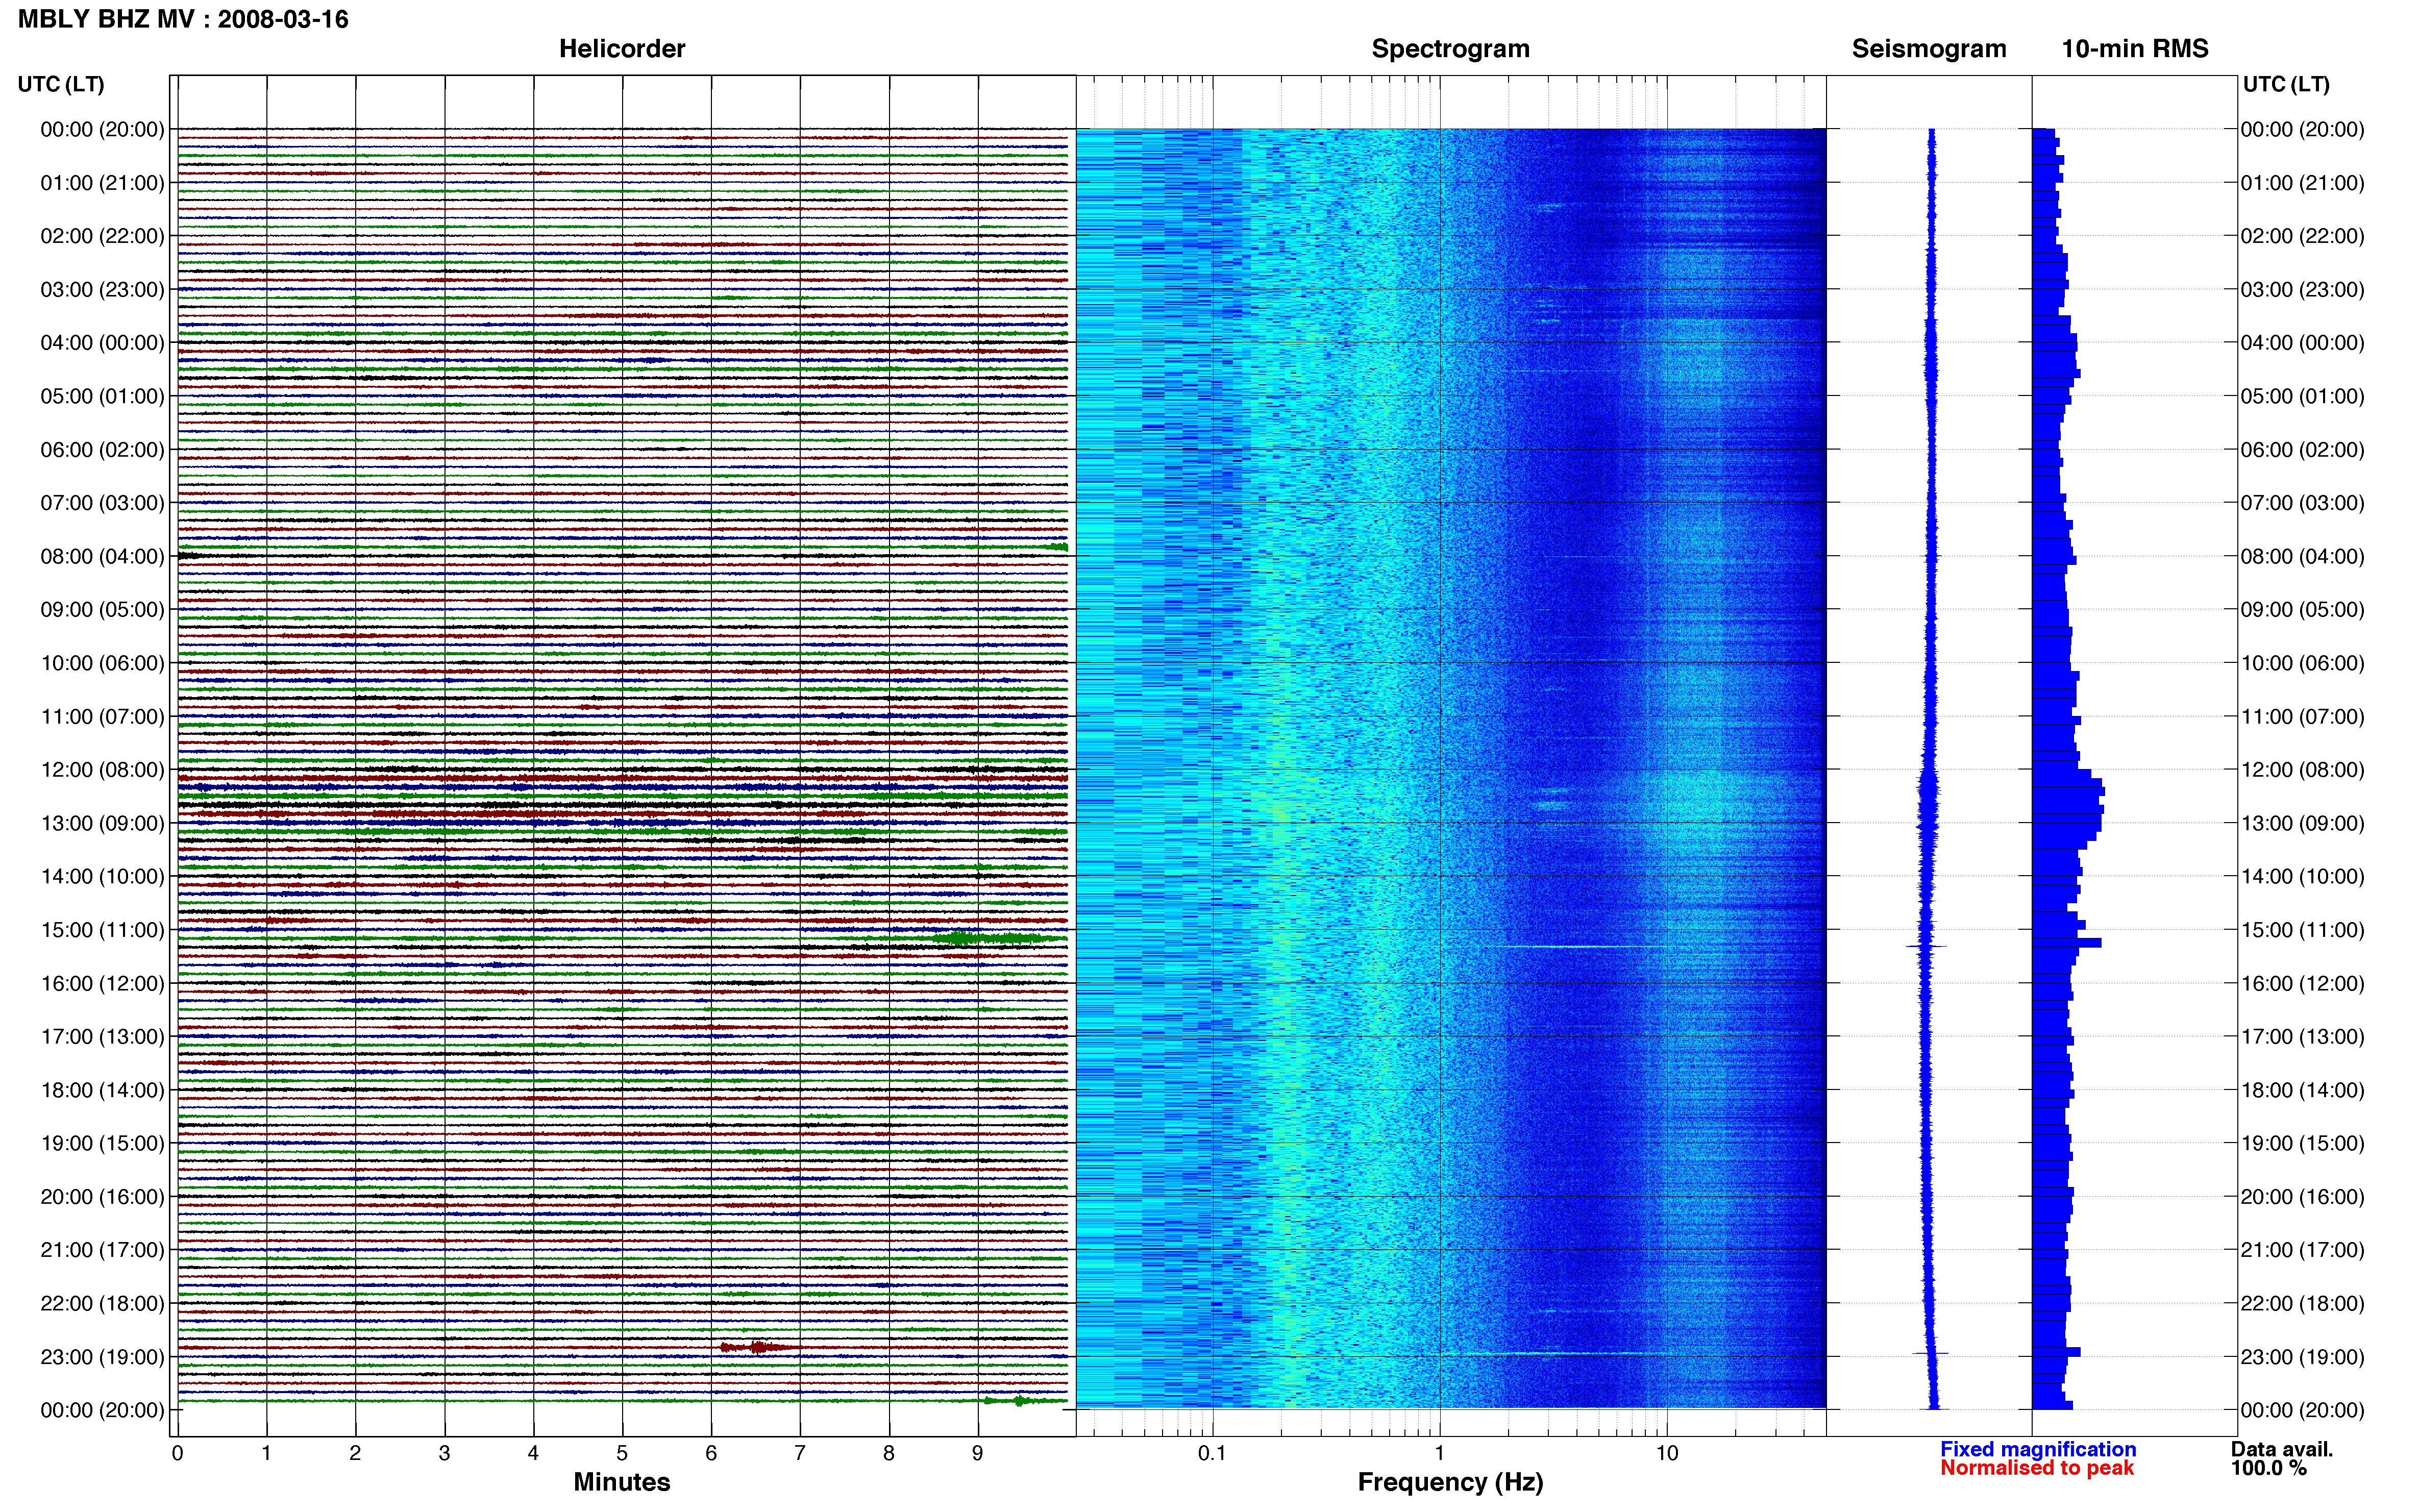Viewport: 2419px width, 1512px height.
Task: Click the '100.0 %' availability value
Action: (2268, 1468)
